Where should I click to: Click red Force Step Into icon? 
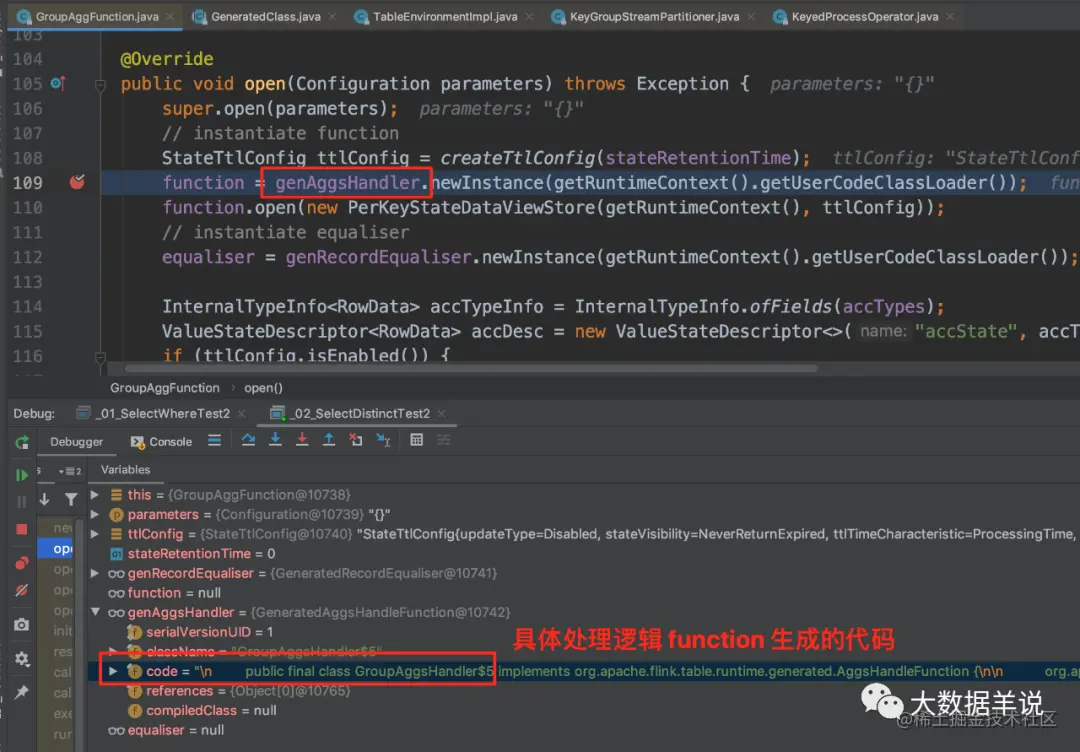tap(302, 440)
